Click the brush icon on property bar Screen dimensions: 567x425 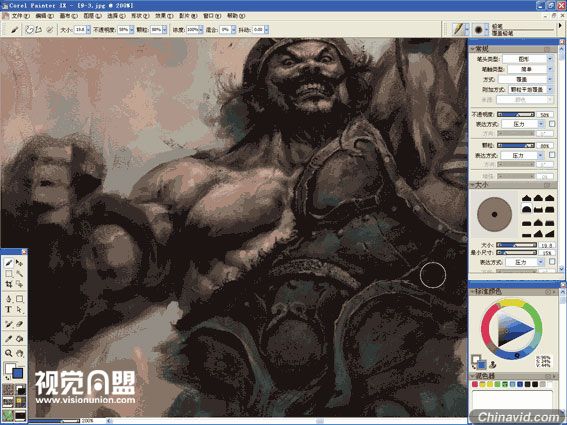[14, 30]
